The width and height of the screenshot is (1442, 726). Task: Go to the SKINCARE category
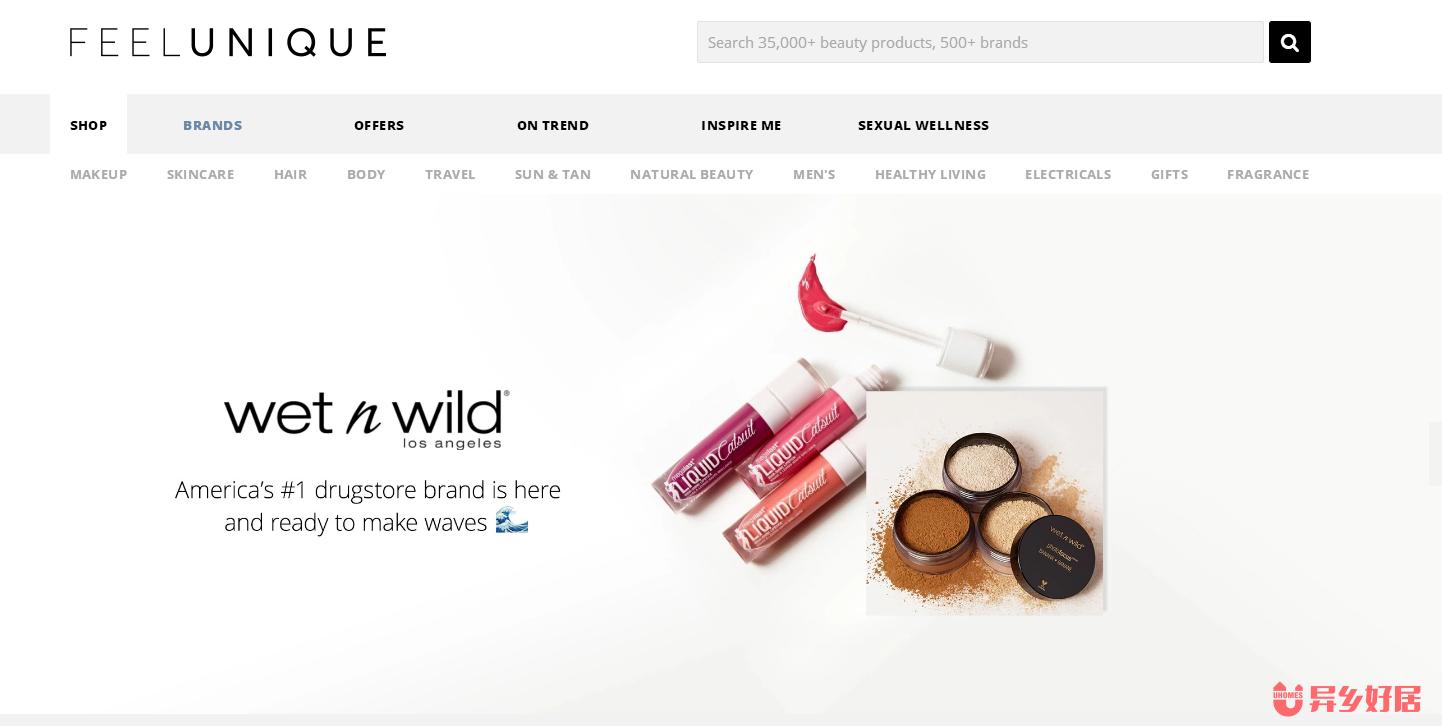coord(200,174)
